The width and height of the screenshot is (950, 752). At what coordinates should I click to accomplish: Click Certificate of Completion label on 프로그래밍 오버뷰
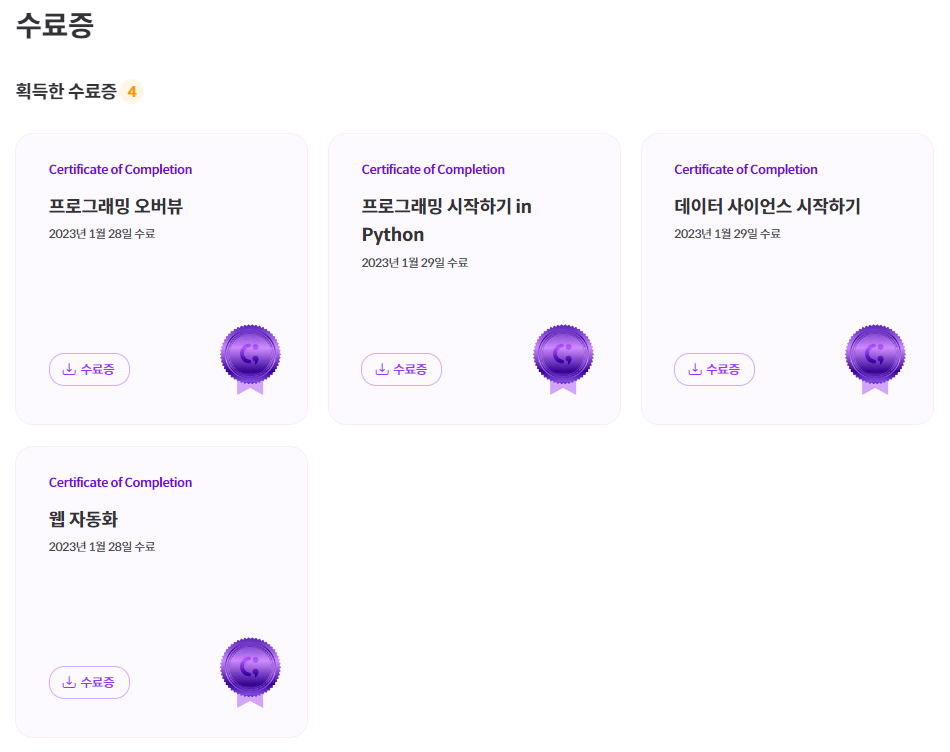coord(121,170)
